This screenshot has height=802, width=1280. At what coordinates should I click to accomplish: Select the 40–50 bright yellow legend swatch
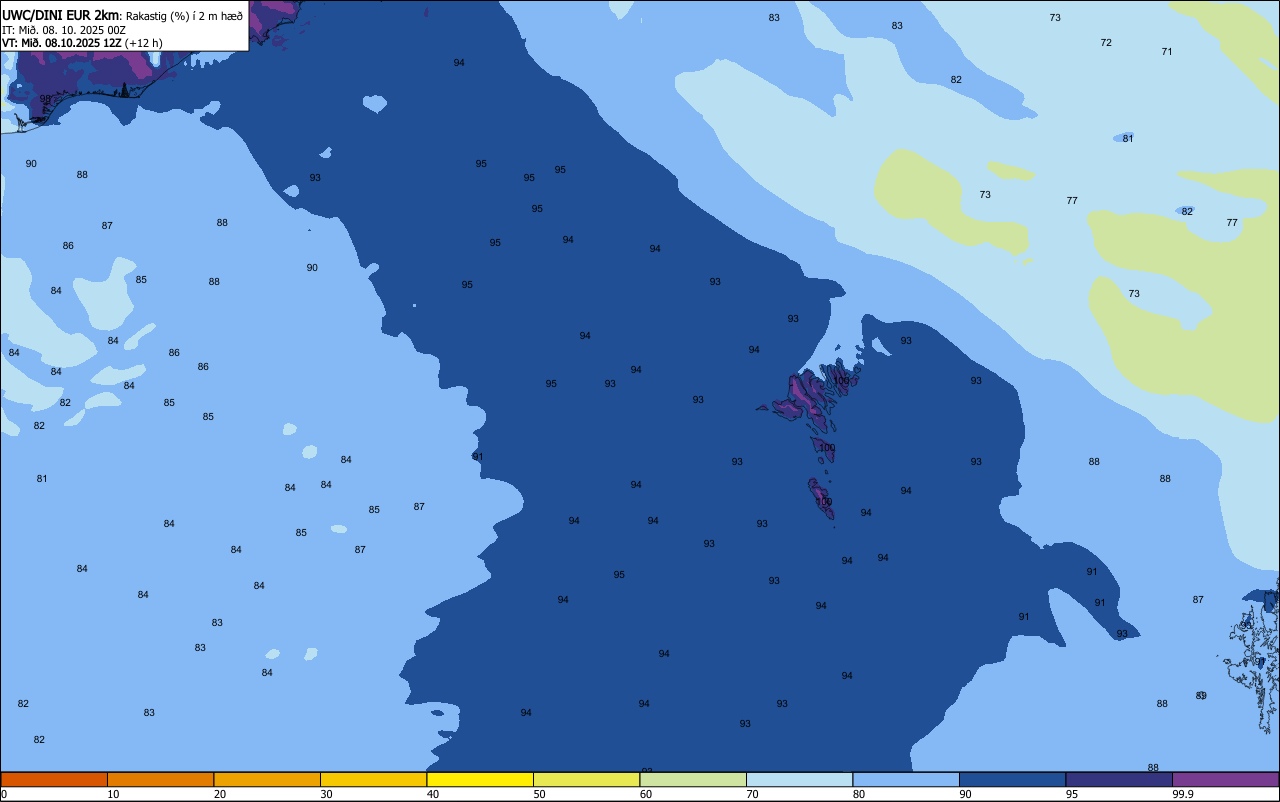480,779
